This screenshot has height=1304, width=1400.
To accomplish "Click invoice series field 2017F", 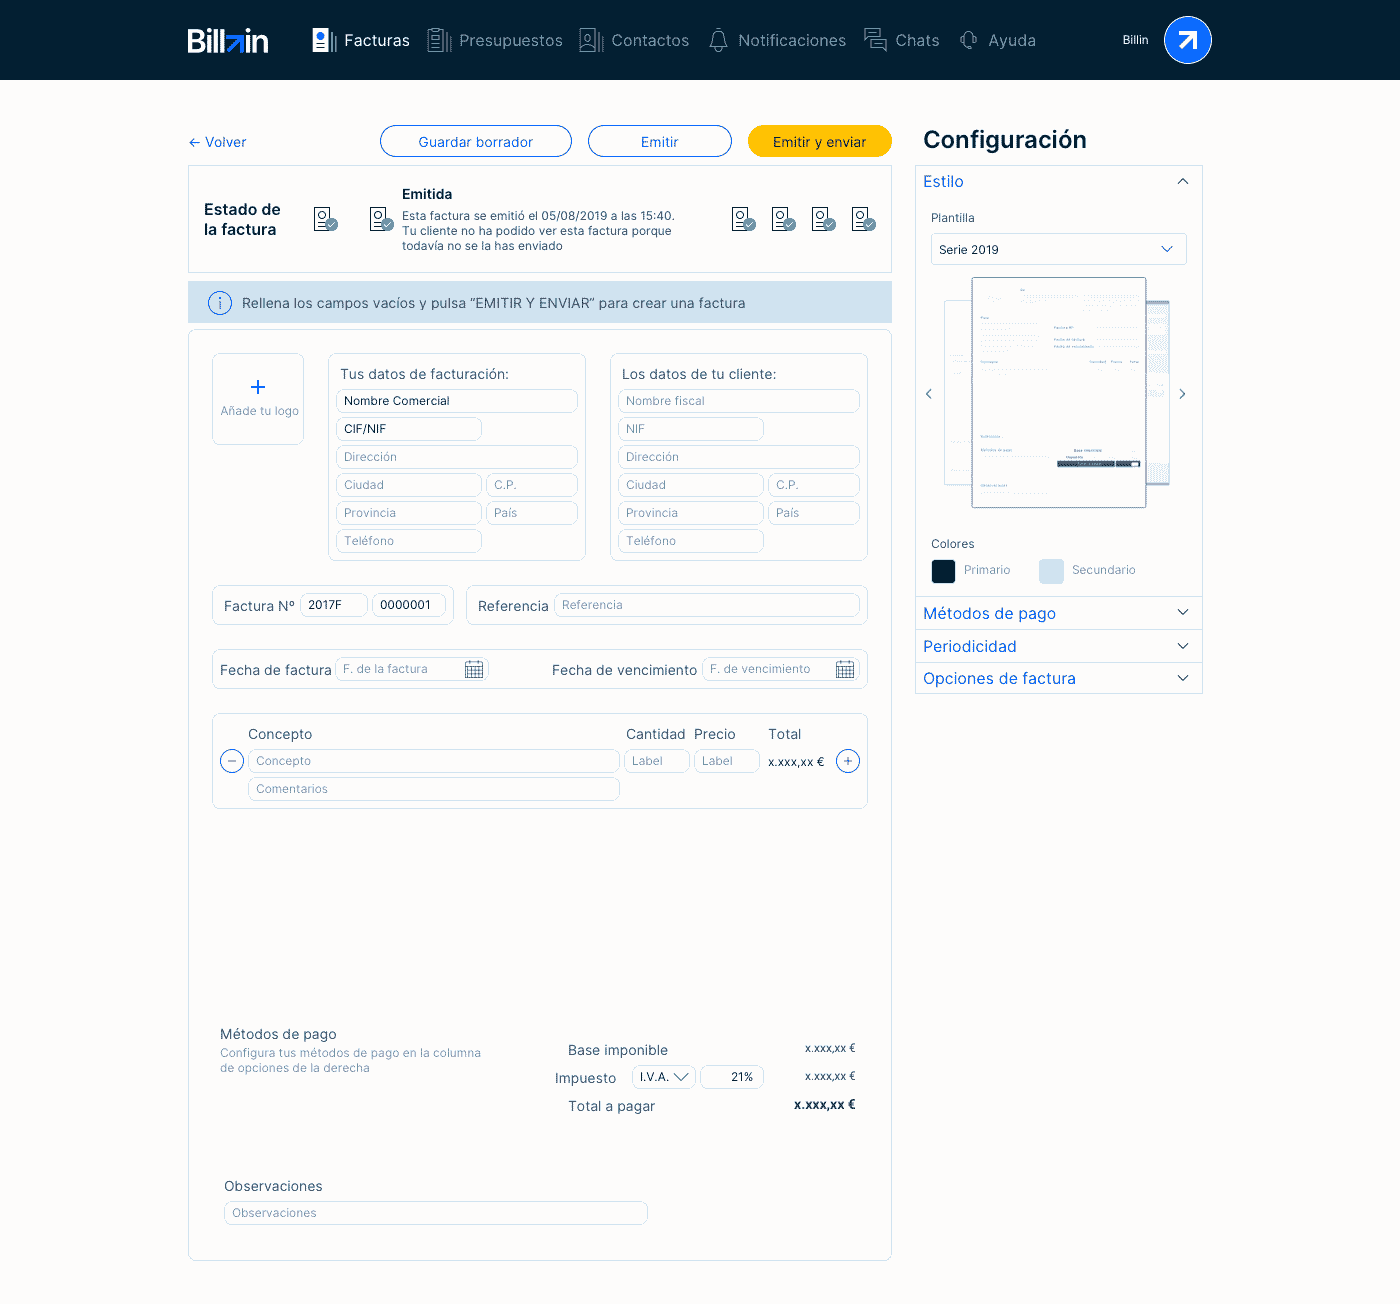I will click(x=334, y=605).
